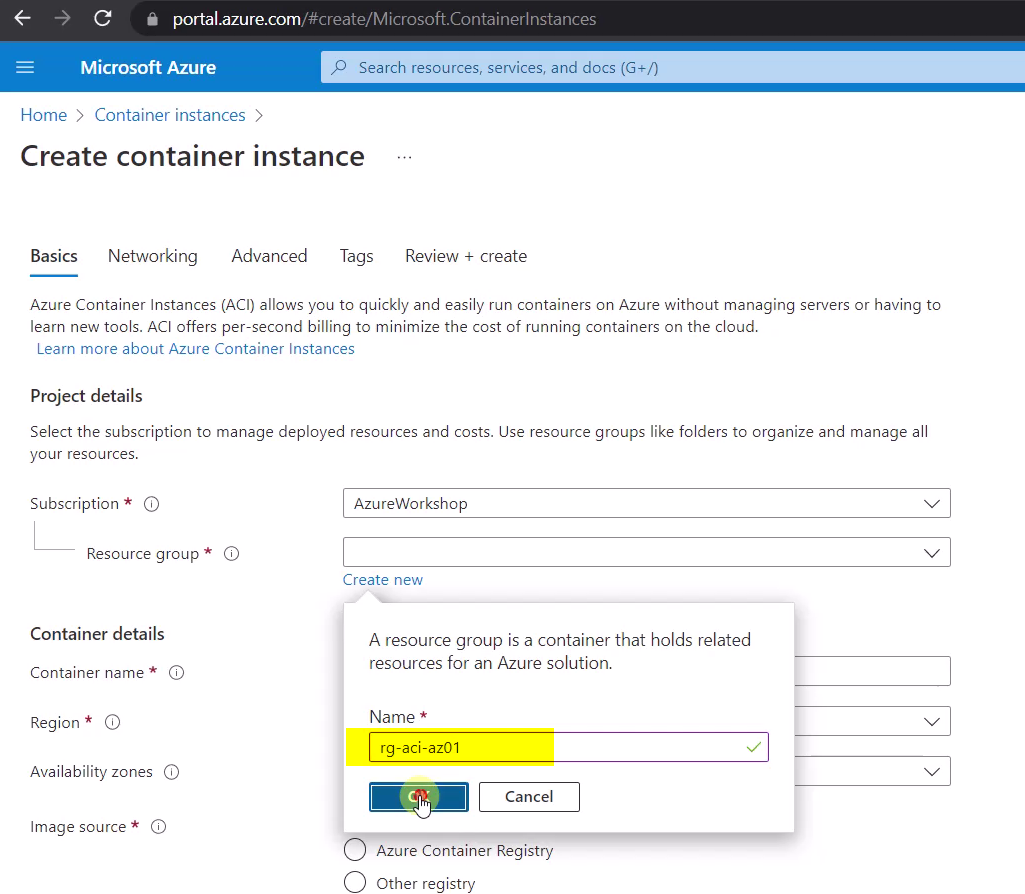Expand the Availability zones dropdown arrow
Viewport: 1025px width, 894px height.
(932, 772)
